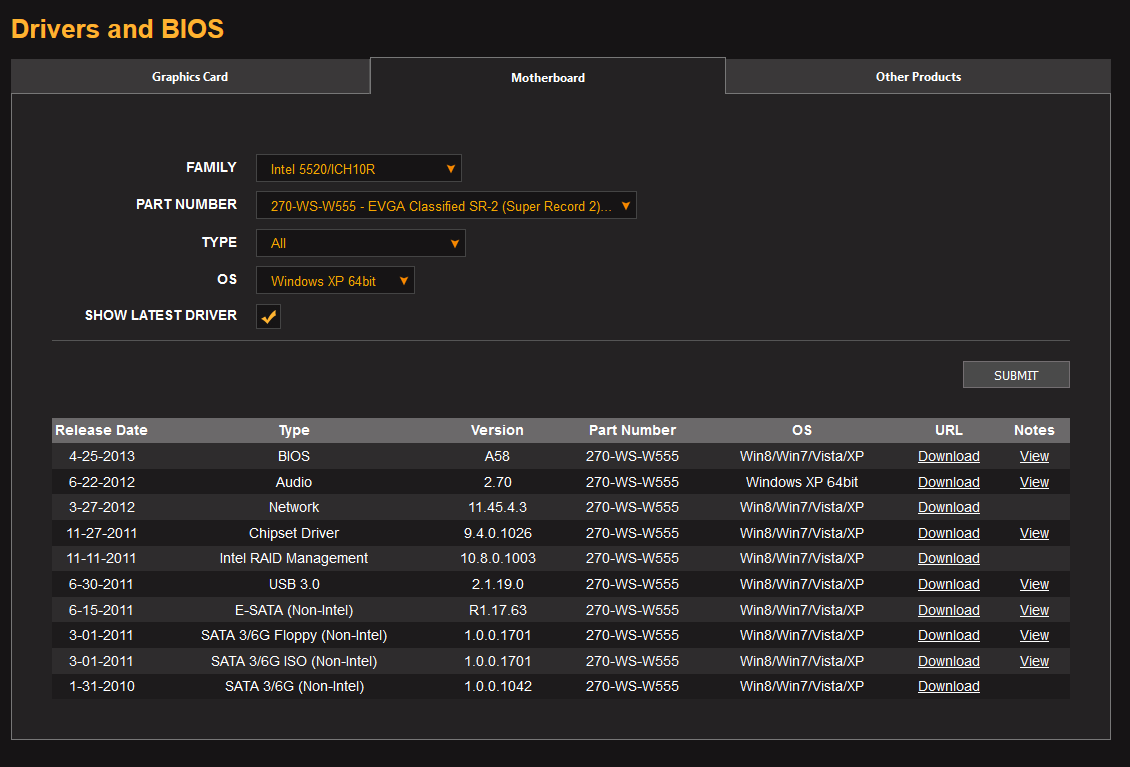Click the Version column header
Screen dimensions: 1130x767
click(497, 430)
